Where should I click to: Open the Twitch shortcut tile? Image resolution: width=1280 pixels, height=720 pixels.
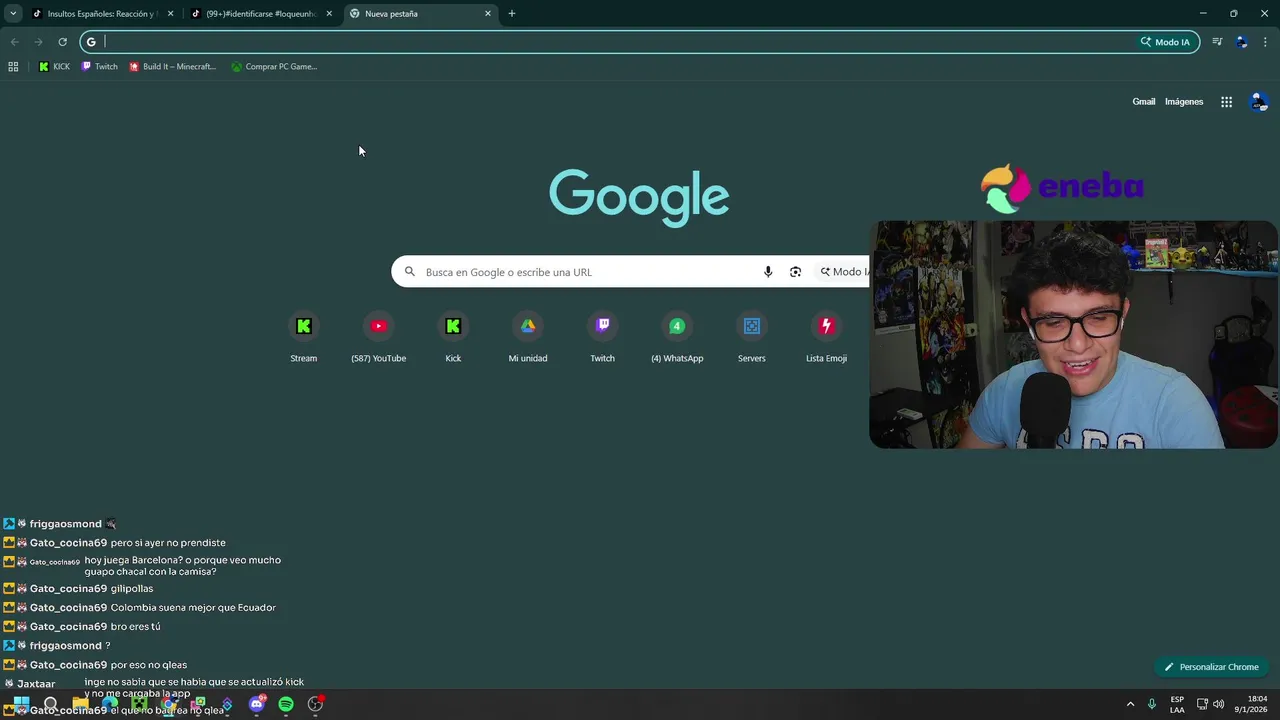coord(602,338)
